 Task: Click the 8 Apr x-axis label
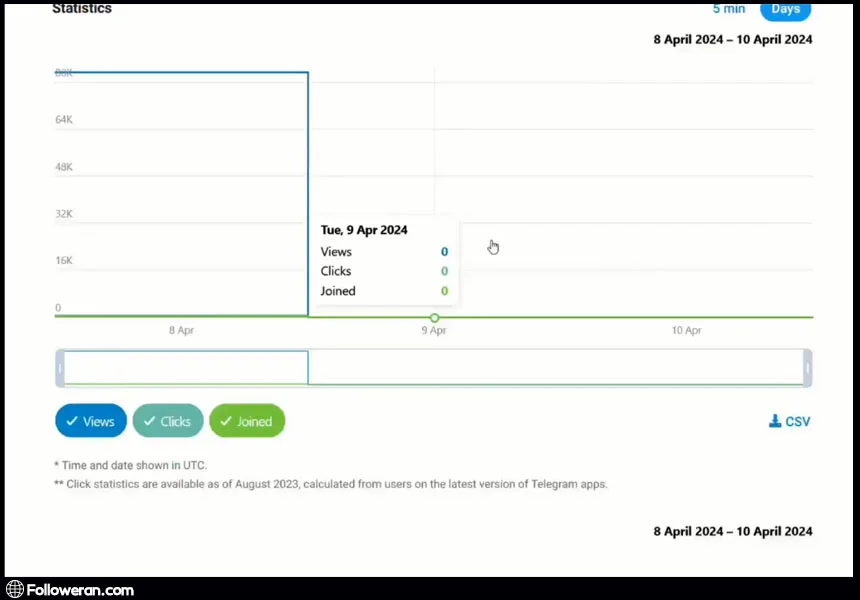tap(181, 330)
